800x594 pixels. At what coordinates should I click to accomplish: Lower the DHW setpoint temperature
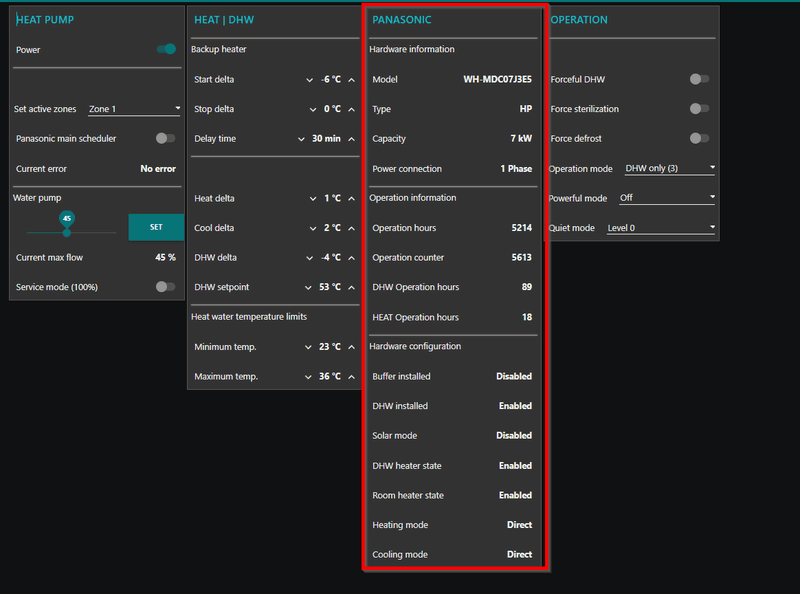point(308,288)
